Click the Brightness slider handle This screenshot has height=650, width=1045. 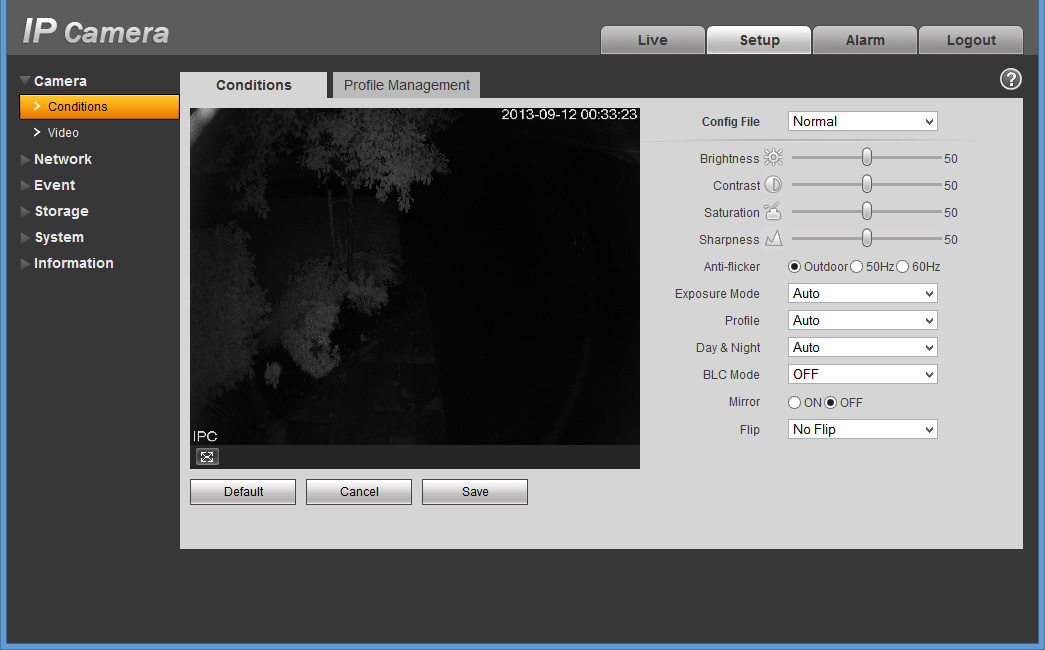click(866, 157)
